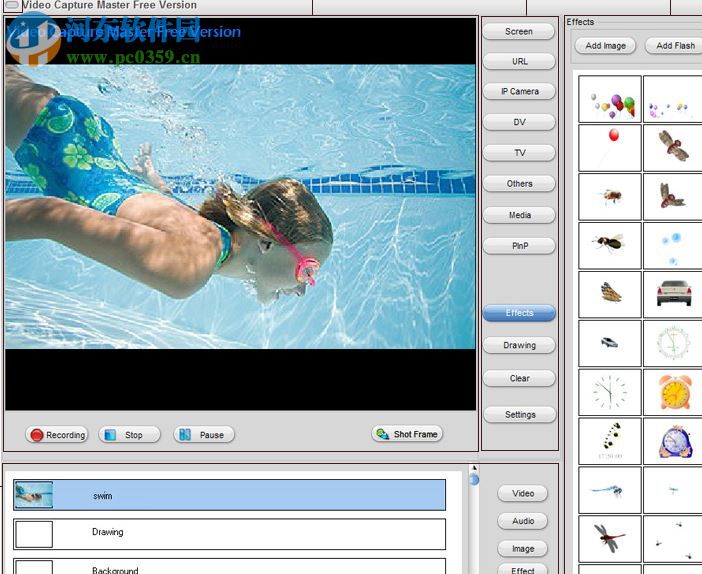Screen dimensions: 702x574
Task: Toggle the highlighted Effects button
Action: 519,313
